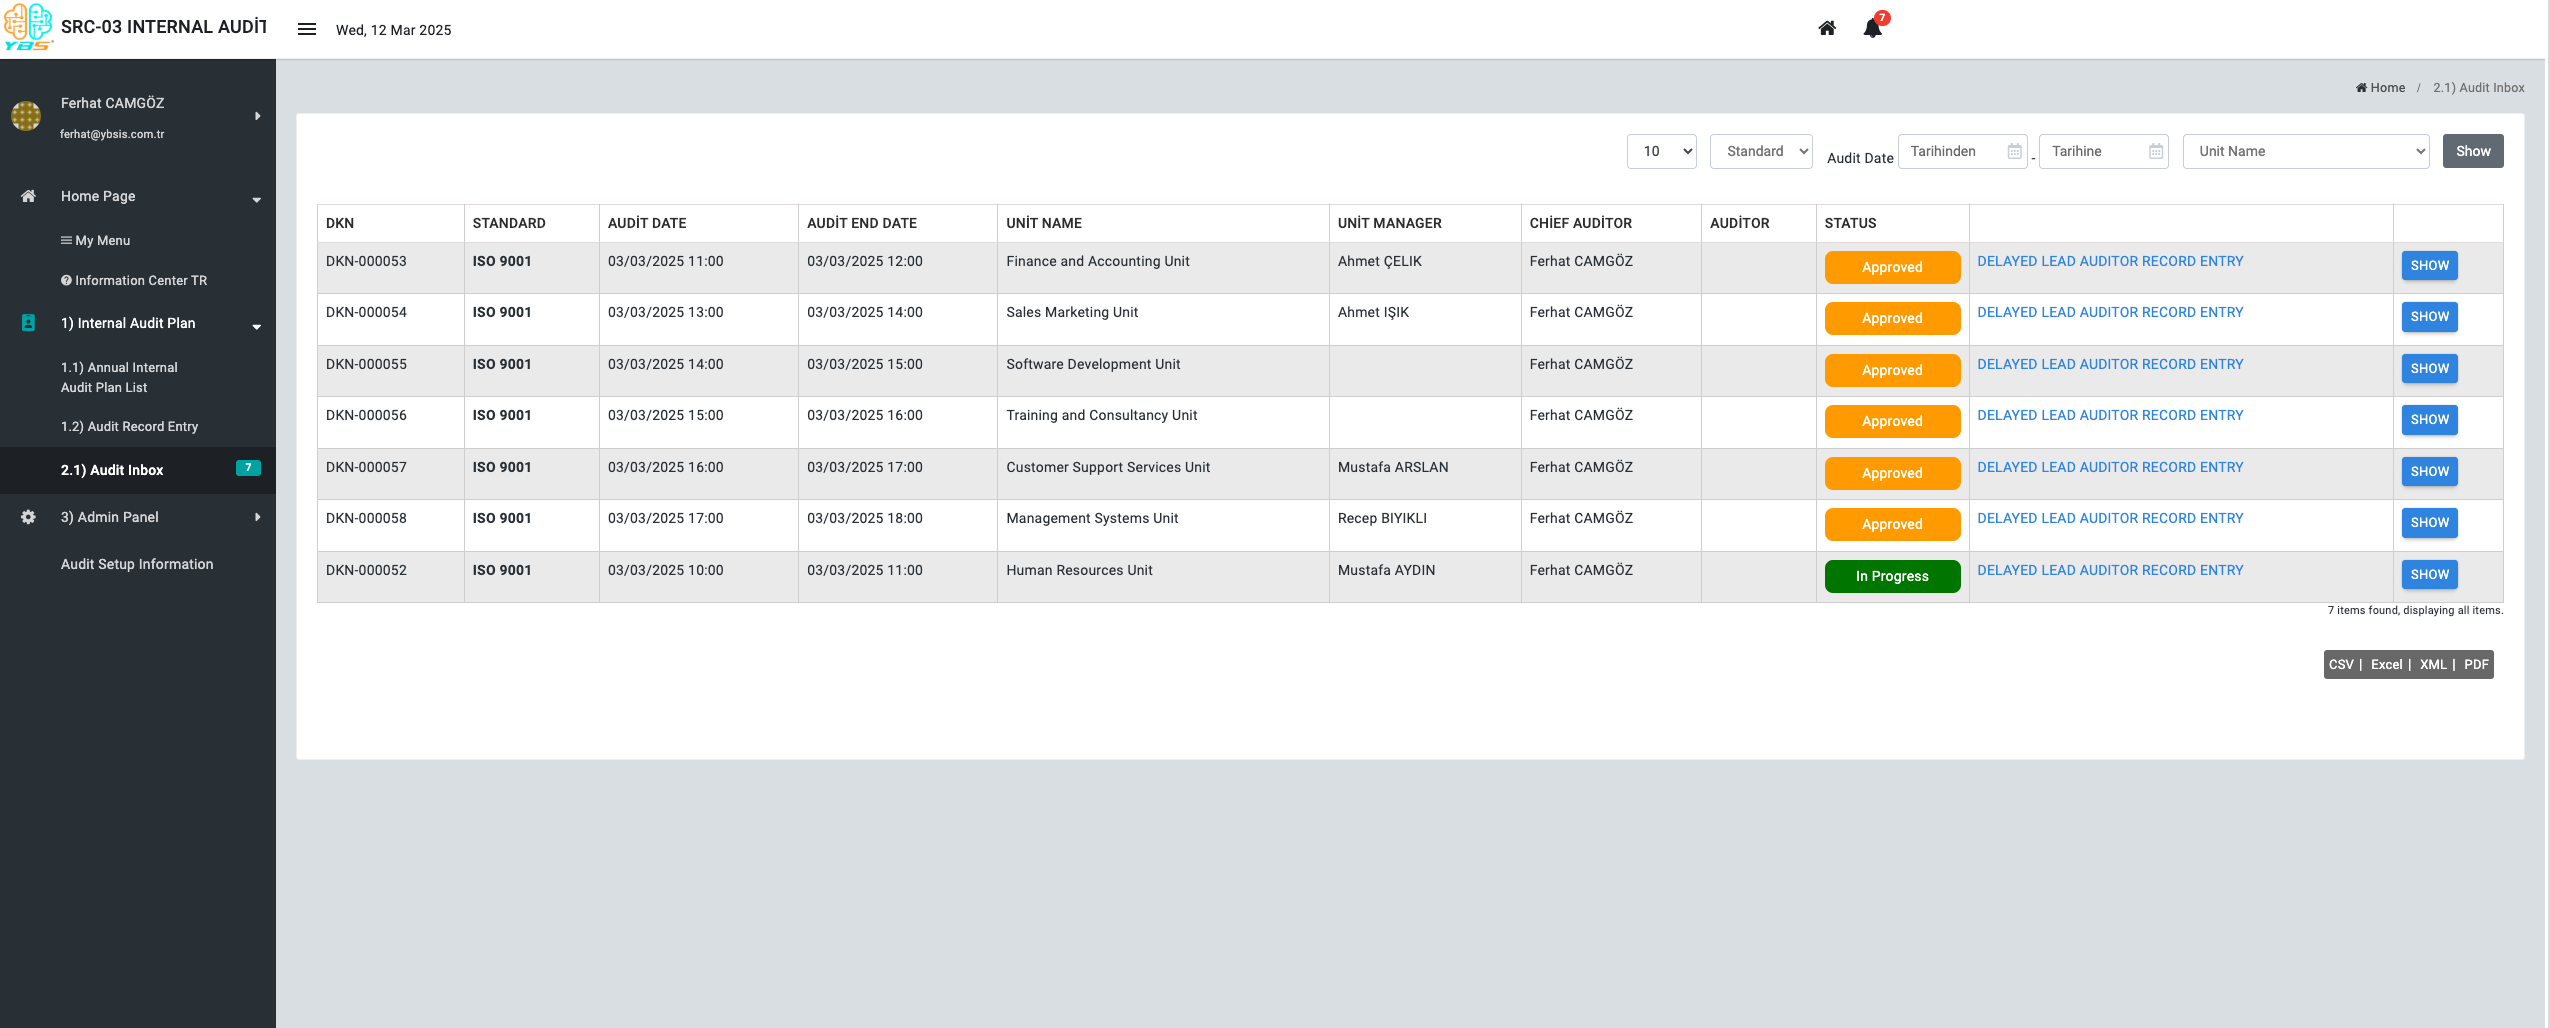Open delayed record entry link for DKN-000055

click(x=2109, y=364)
